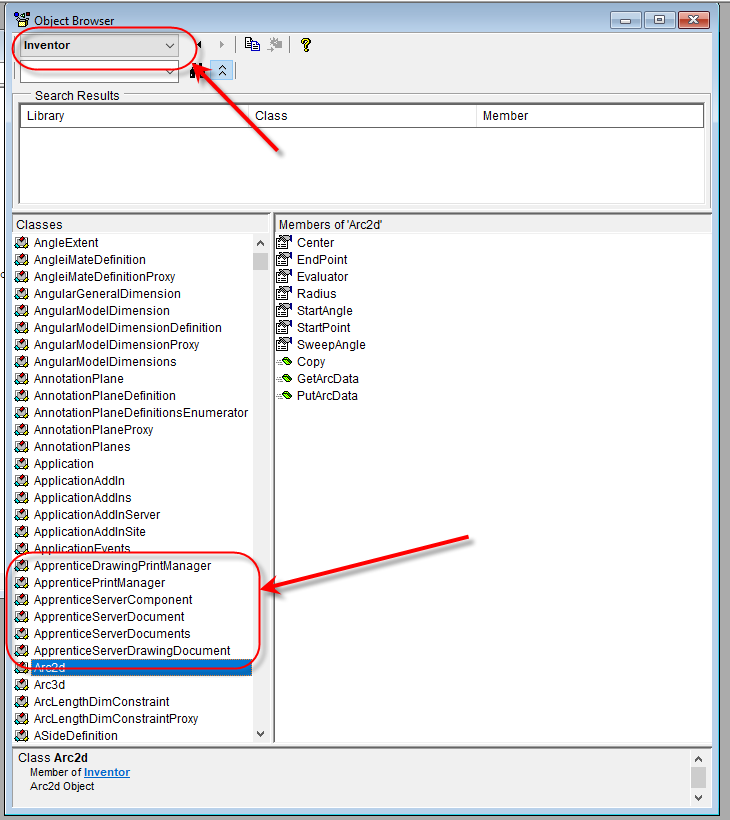Select AngularModelDimensionProxy class
This screenshot has width=730, height=820.
[116, 345]
